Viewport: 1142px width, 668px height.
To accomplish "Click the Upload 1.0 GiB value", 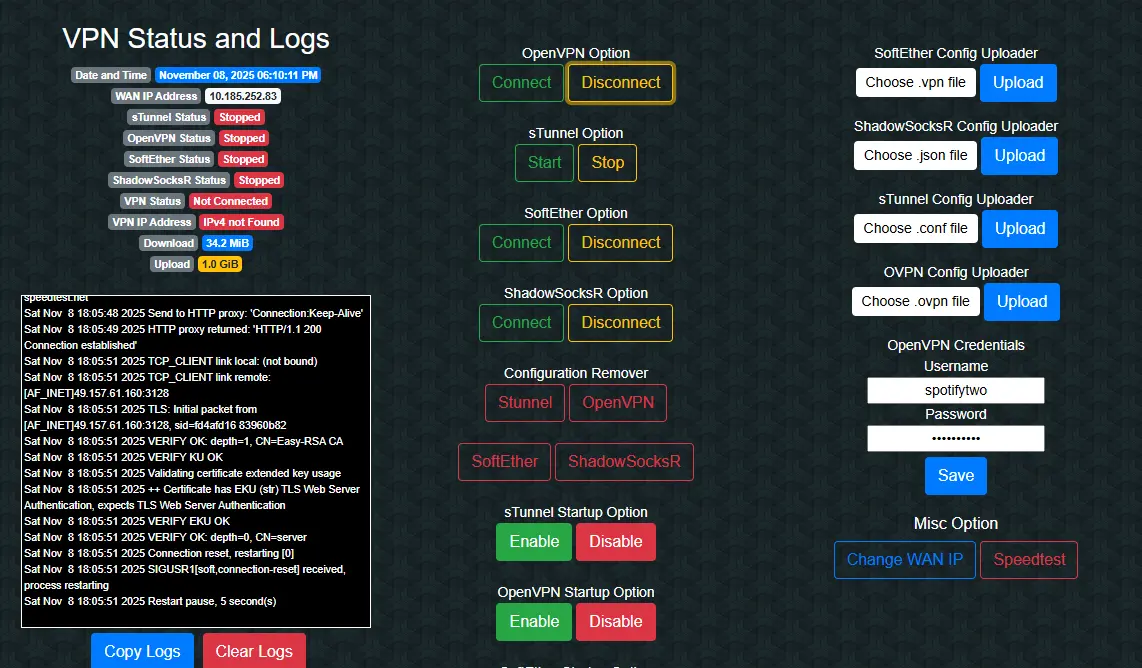I will 220,264.
